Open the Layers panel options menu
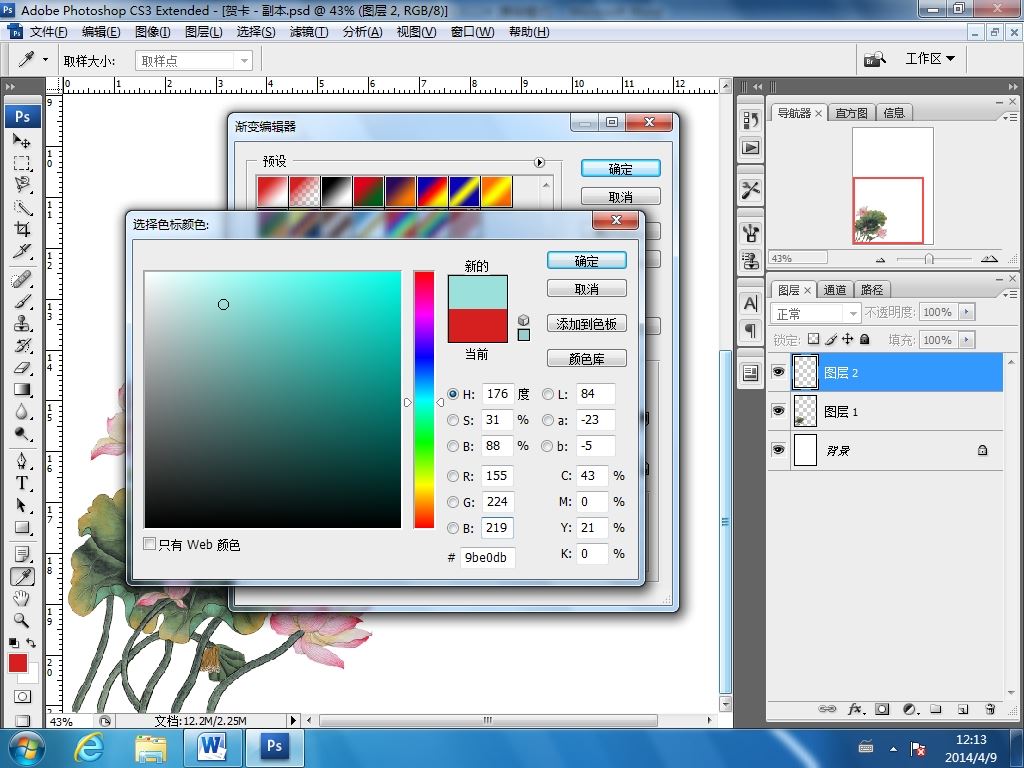This screenshot has height=768, width=1024. pos(1010,293)
